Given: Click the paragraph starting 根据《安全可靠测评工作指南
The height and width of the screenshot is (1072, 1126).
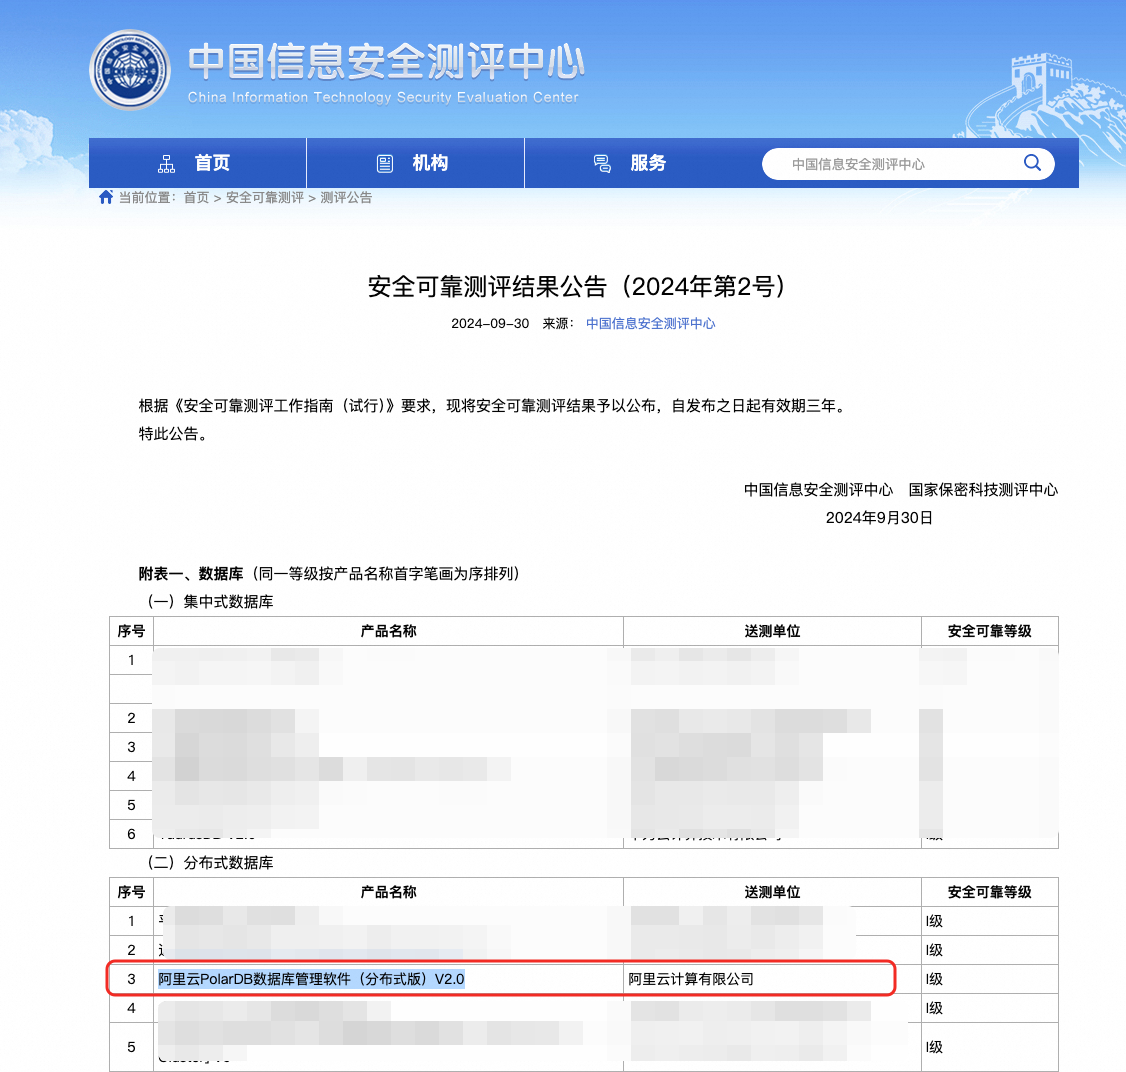Looking at the screenshot, I should pos(493,406).
